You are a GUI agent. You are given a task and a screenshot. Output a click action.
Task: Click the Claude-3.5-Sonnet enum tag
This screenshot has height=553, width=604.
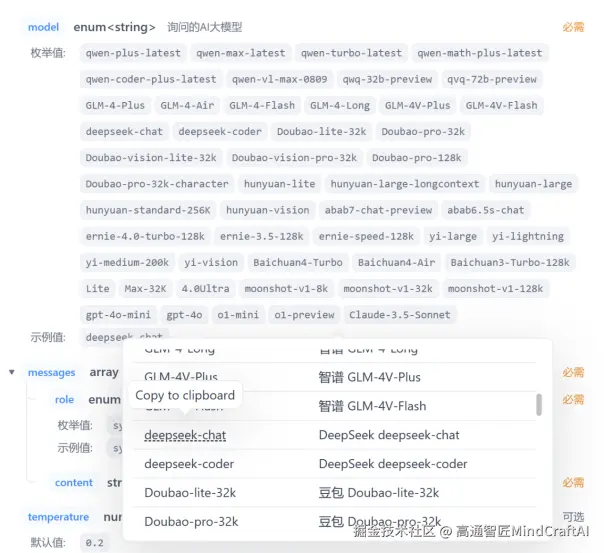pyautogui.click(x=400, y=315)
